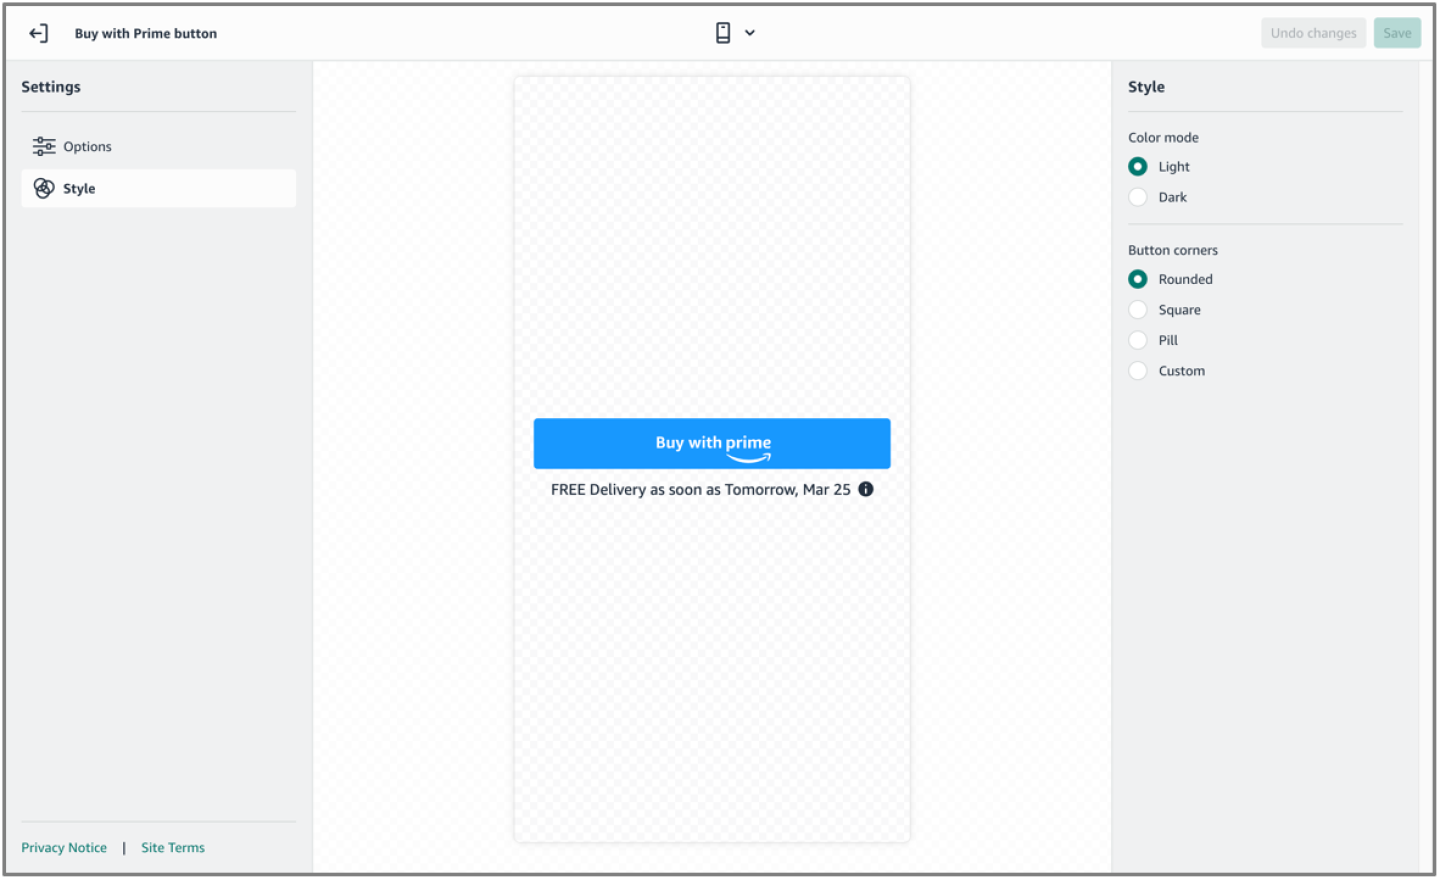This screenshot has height=880, width=1440.
Task: Click the Save button
Action: [1397, 32]
